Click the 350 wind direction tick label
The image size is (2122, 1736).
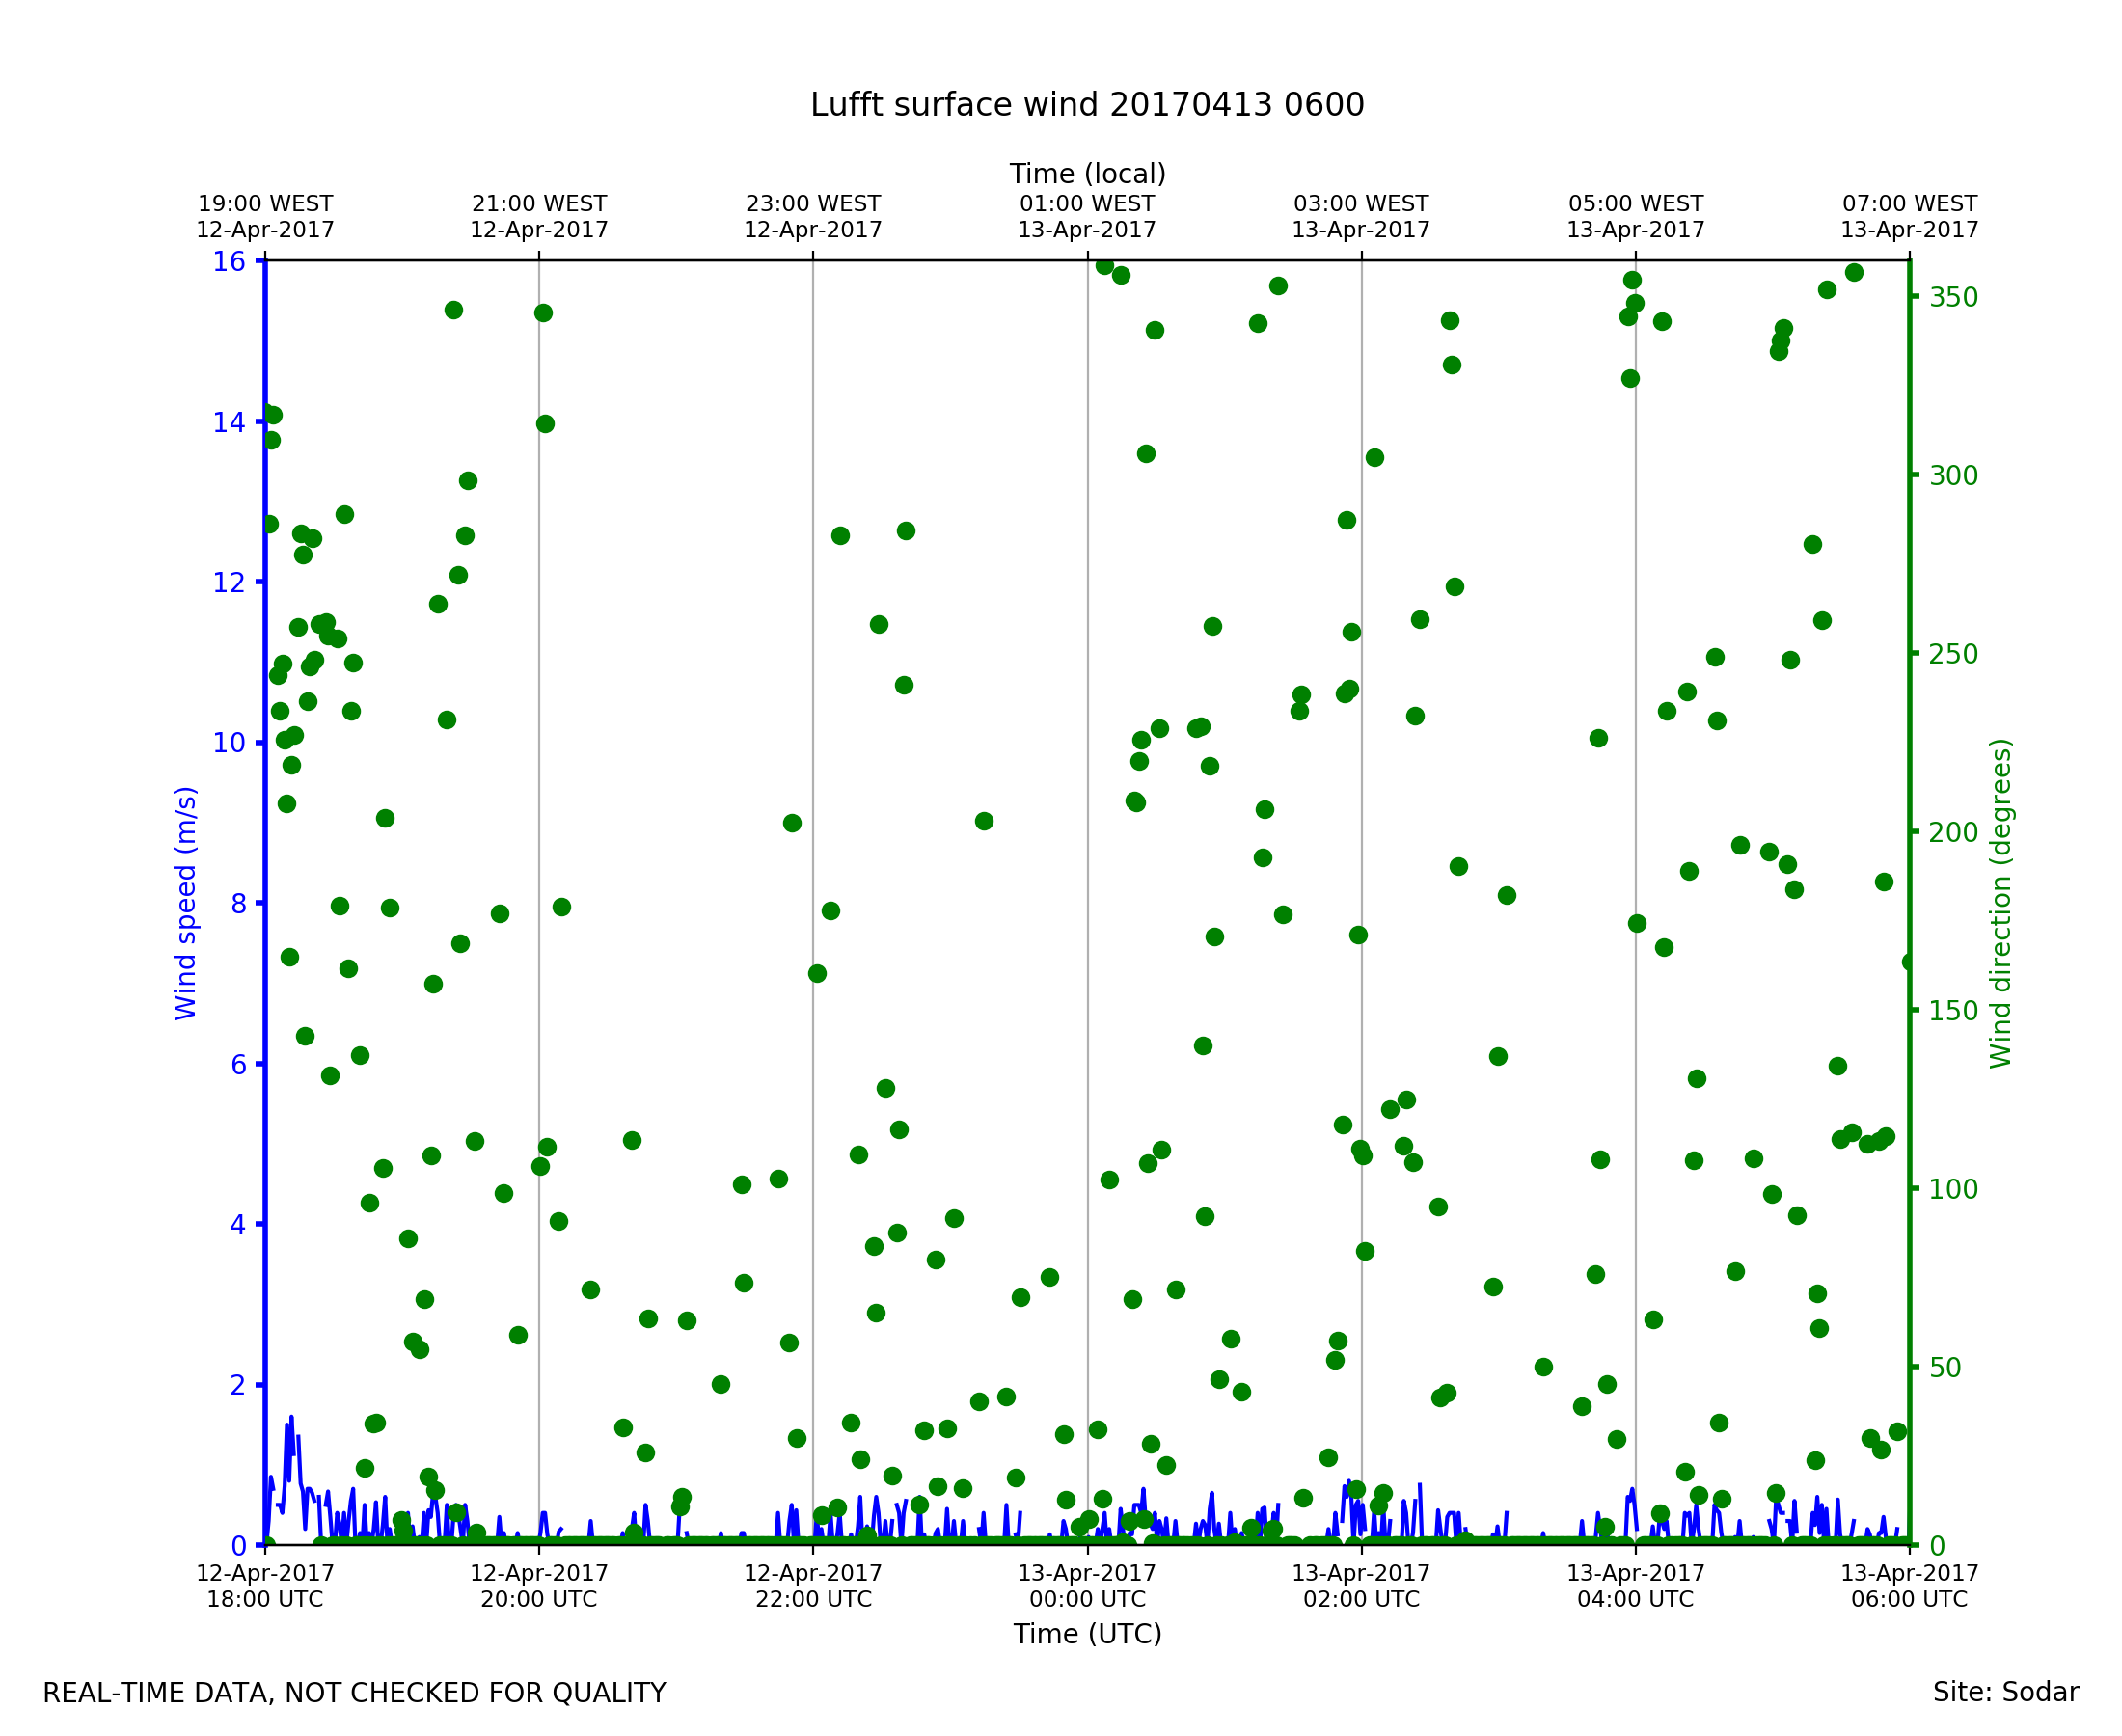1953,298
